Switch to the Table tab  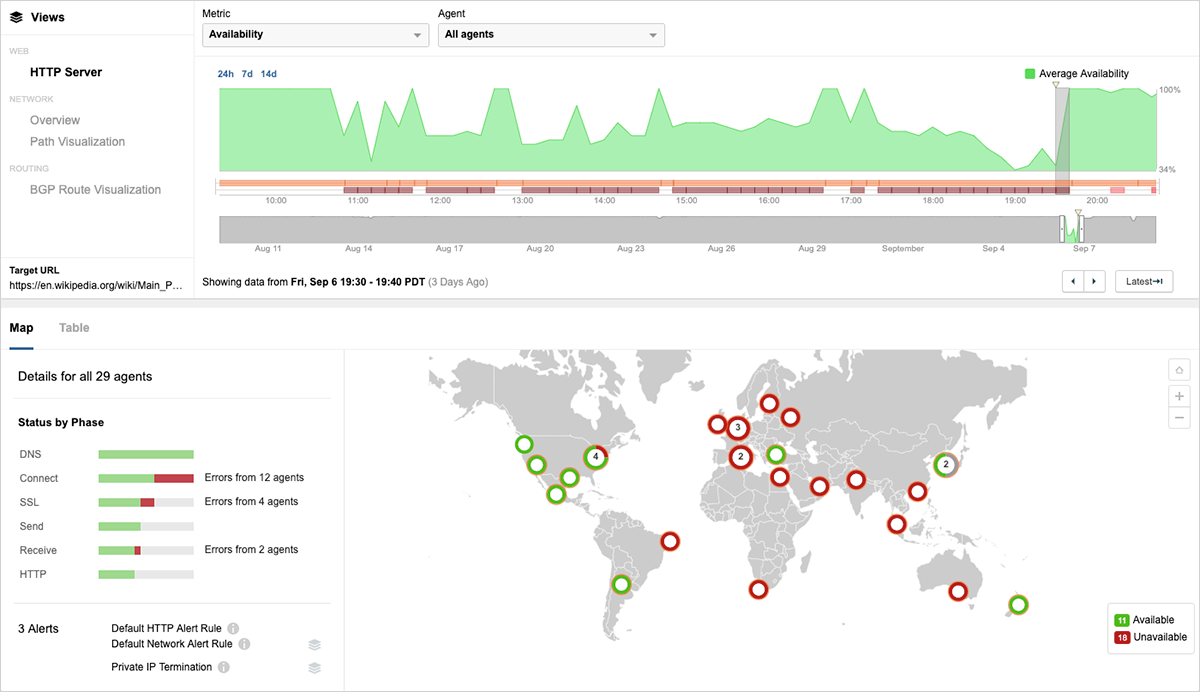[74, 328]
